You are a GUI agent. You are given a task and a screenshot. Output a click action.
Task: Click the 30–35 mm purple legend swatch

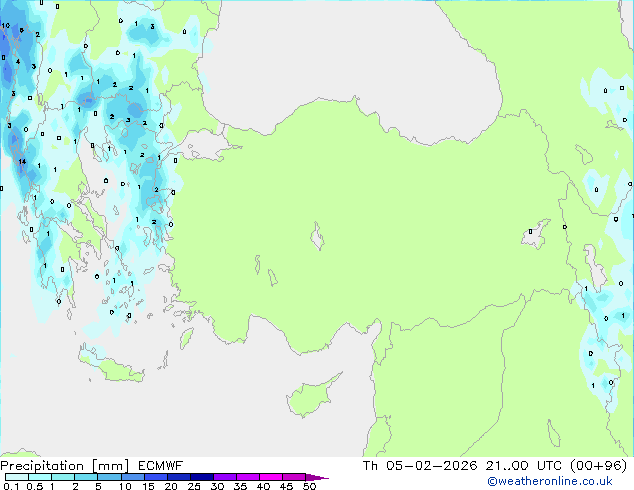[225, 477]
